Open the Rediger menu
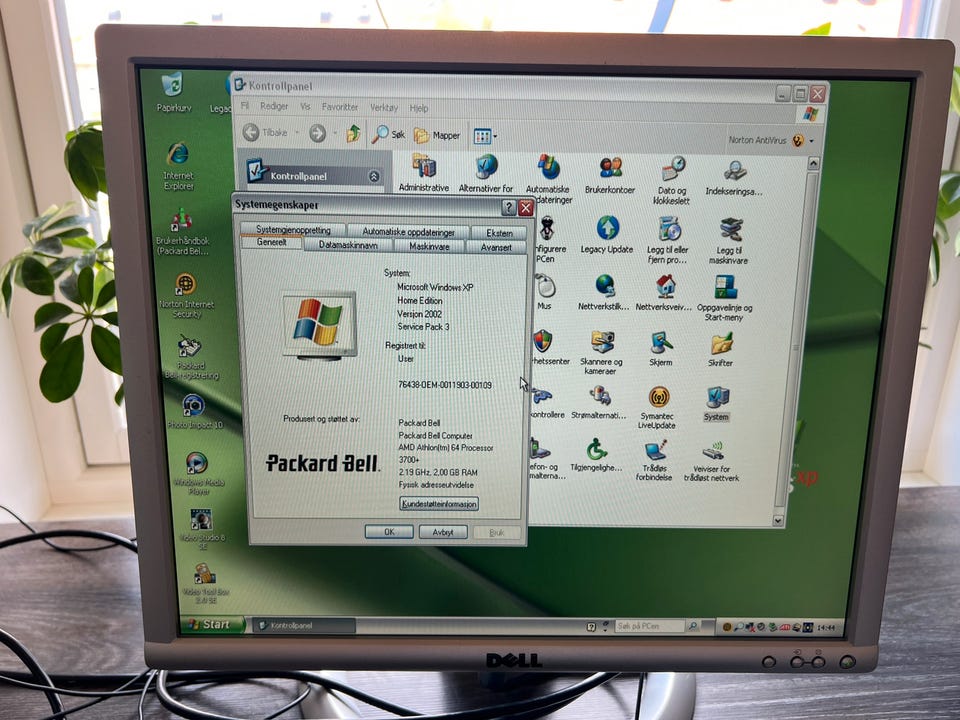 click(x=274, y=106)
